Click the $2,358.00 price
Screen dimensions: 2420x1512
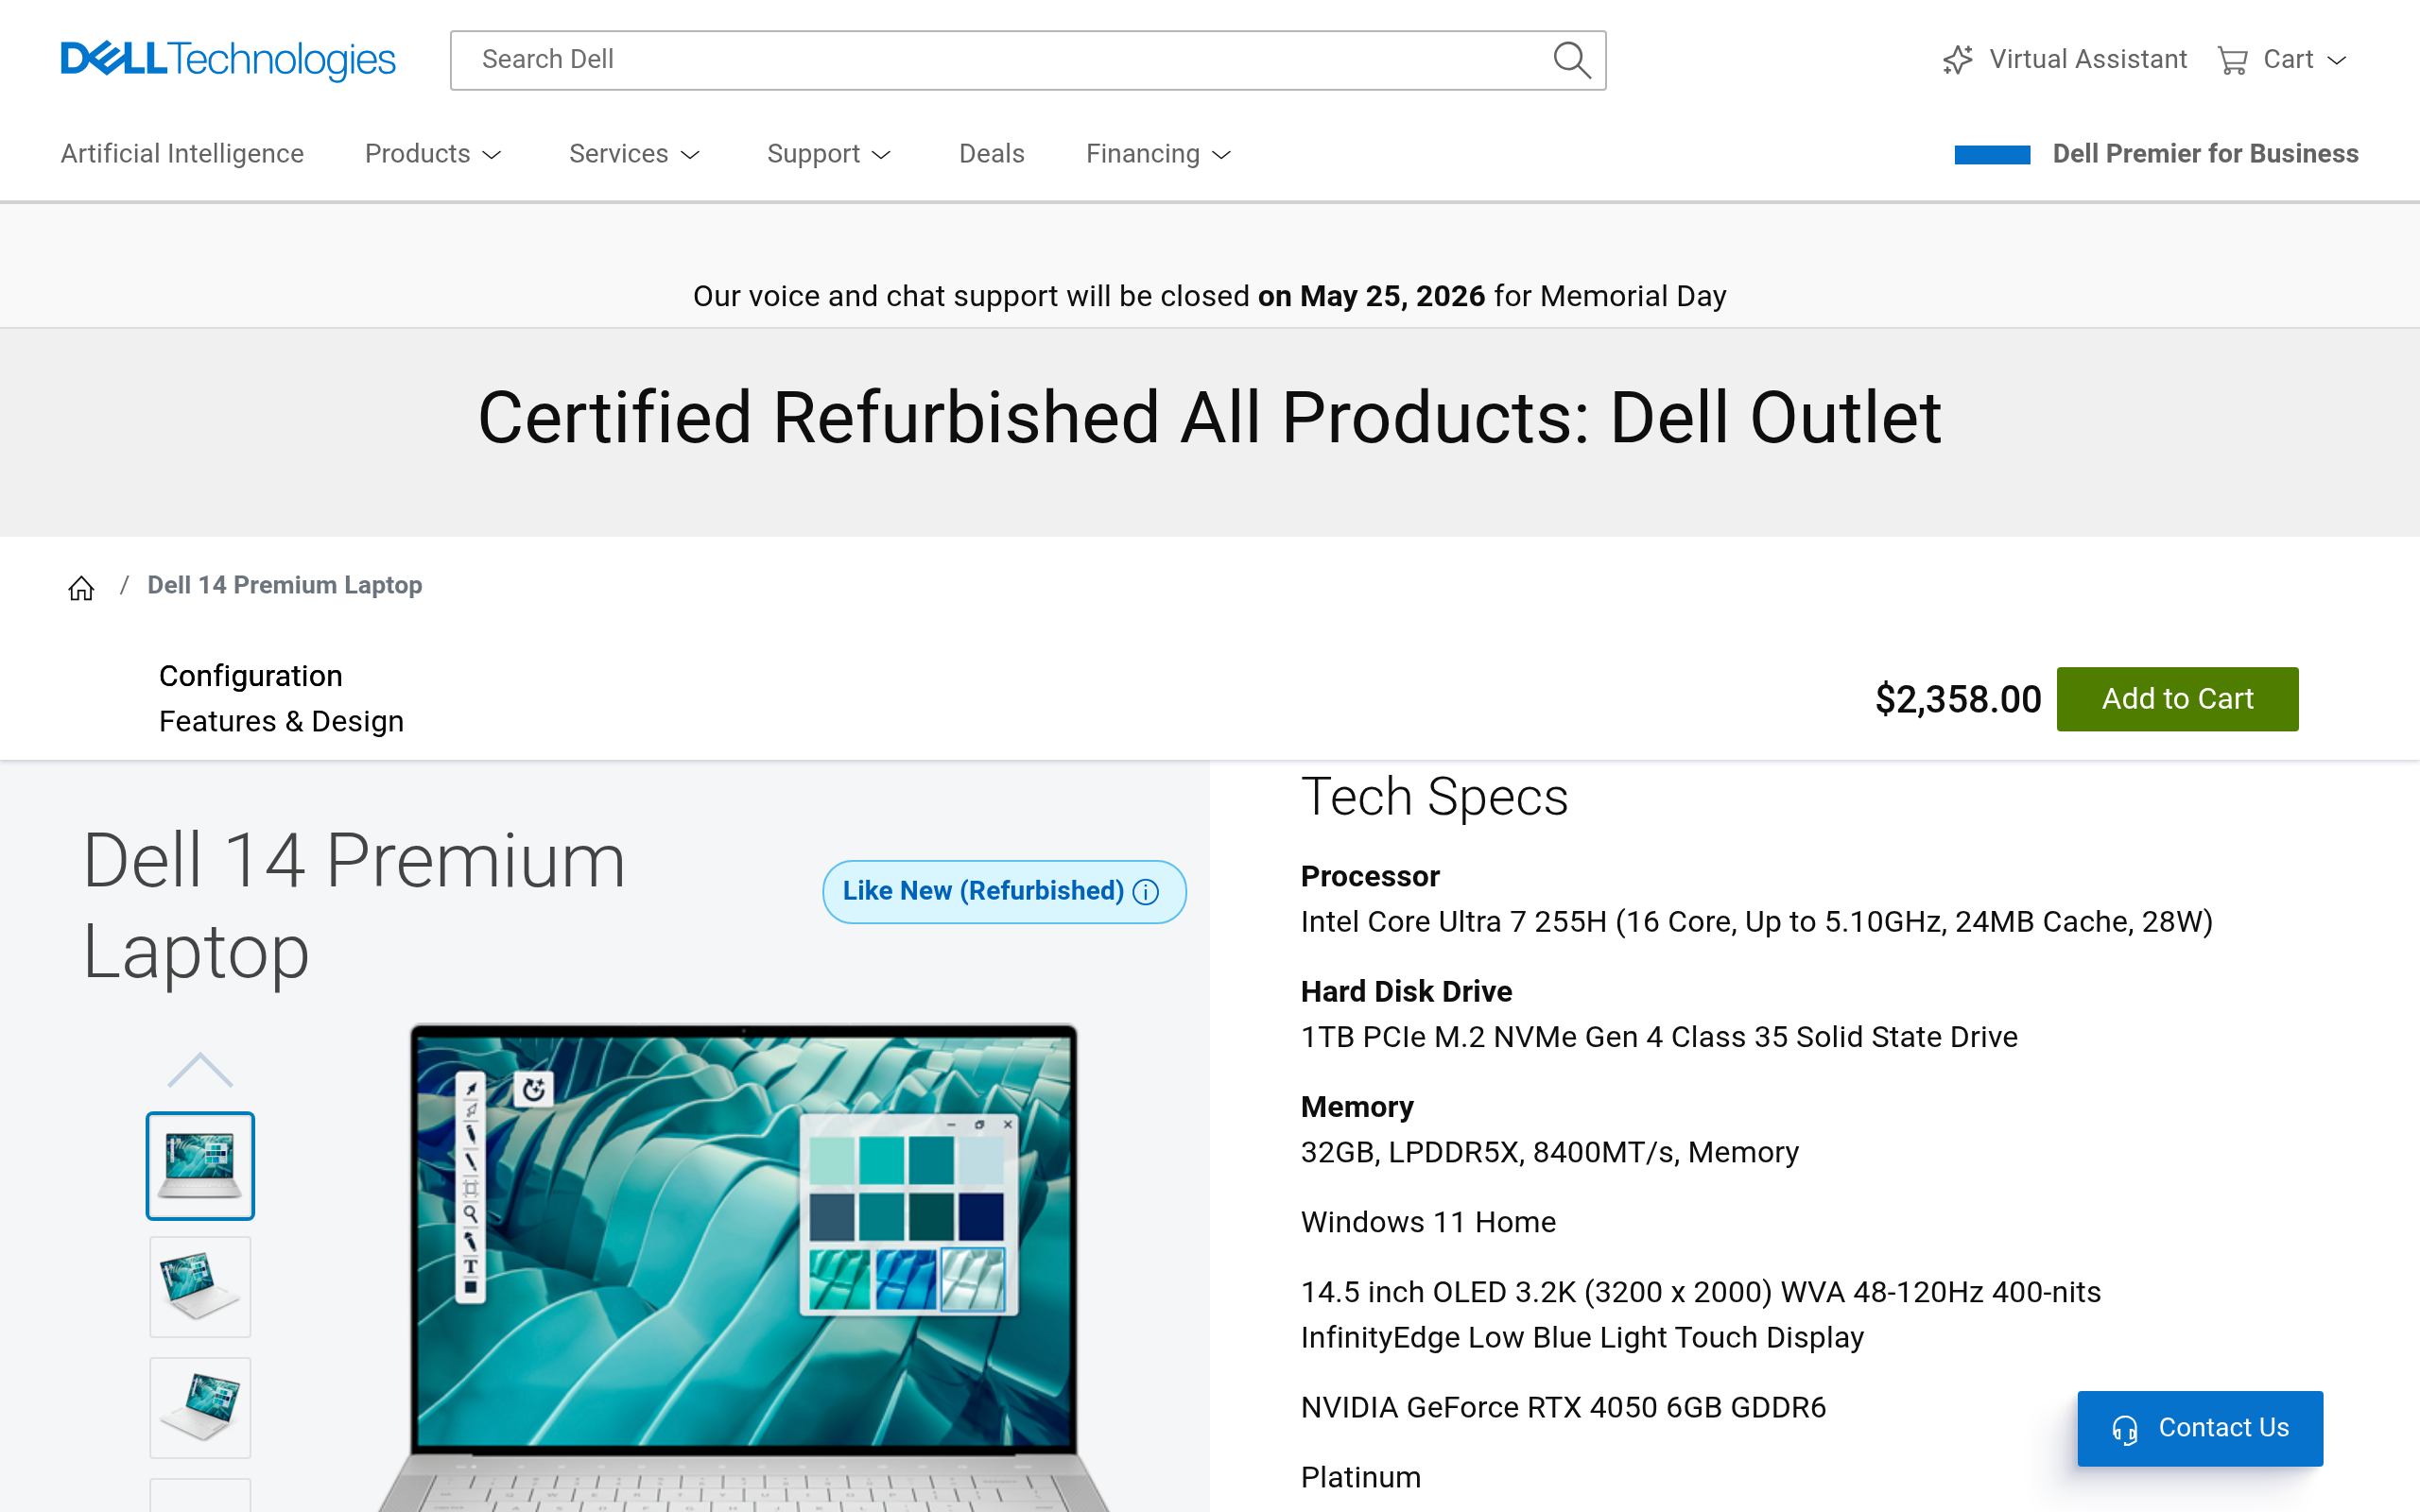coord(1958,700)
